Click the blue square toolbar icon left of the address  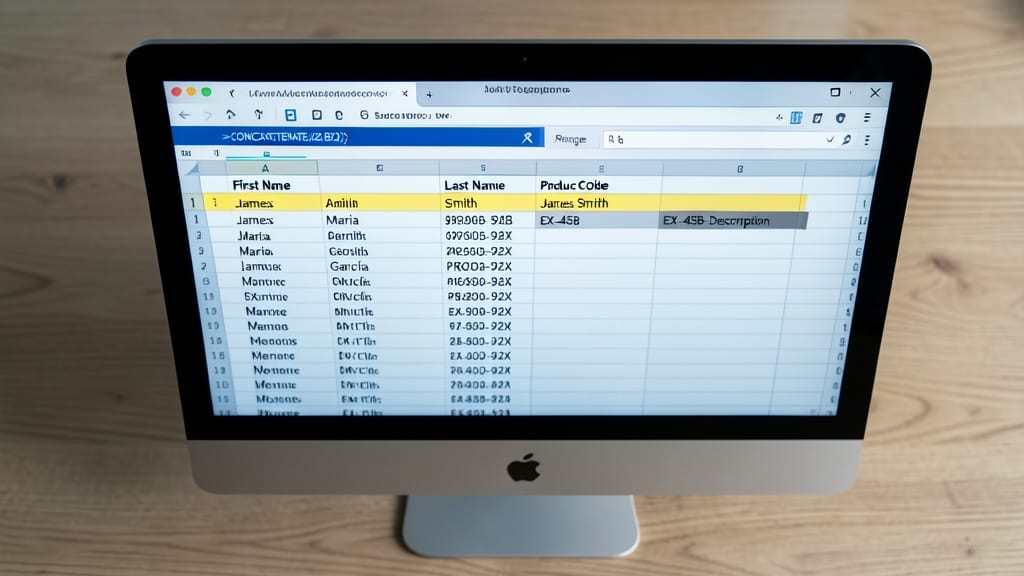(291, 116)
